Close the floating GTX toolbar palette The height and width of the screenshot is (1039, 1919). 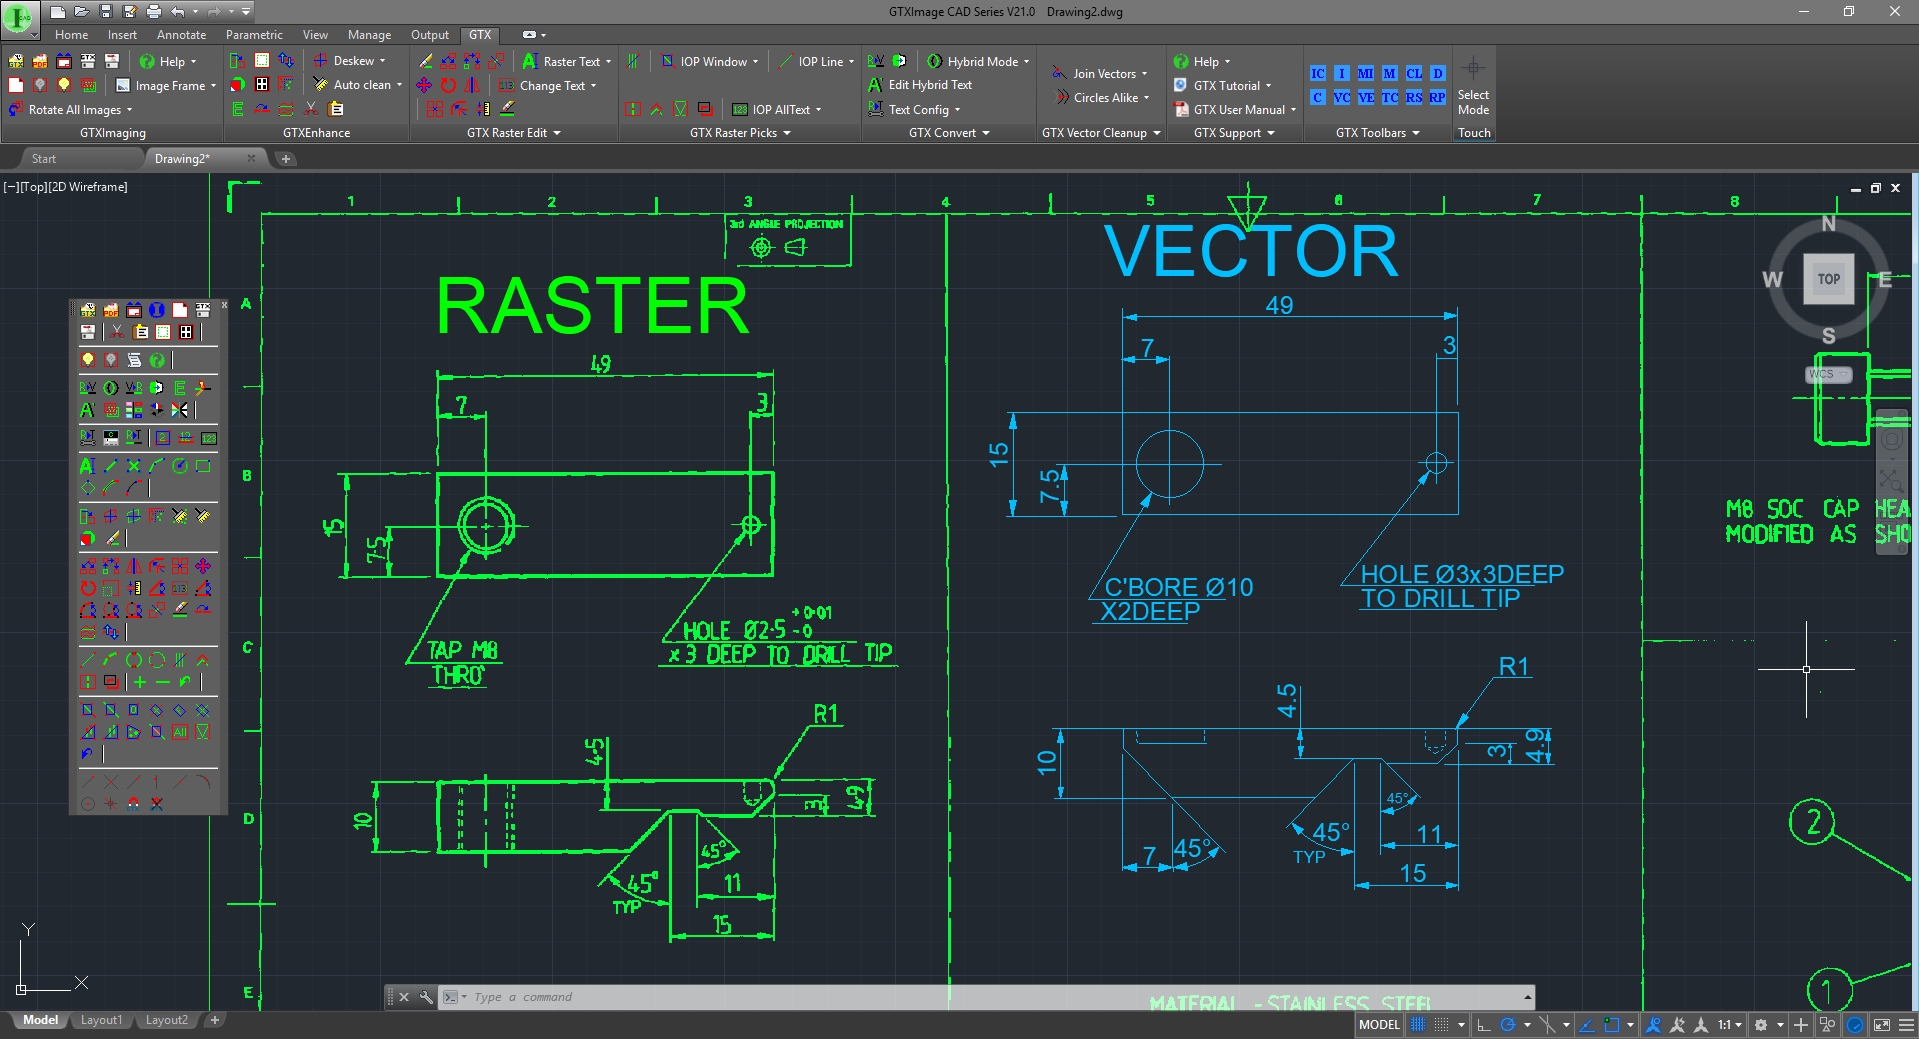(224, 304)
